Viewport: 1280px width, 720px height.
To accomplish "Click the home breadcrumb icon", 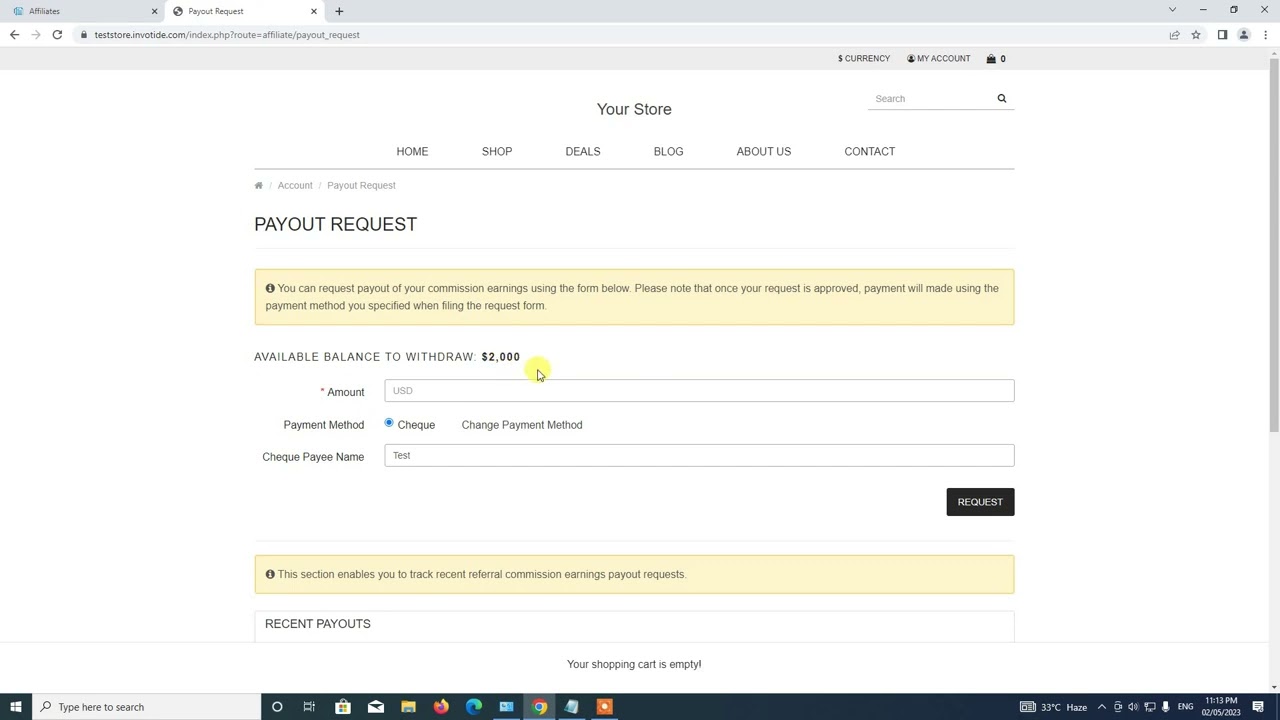I will pyautogui.click(x=258, y=185).
